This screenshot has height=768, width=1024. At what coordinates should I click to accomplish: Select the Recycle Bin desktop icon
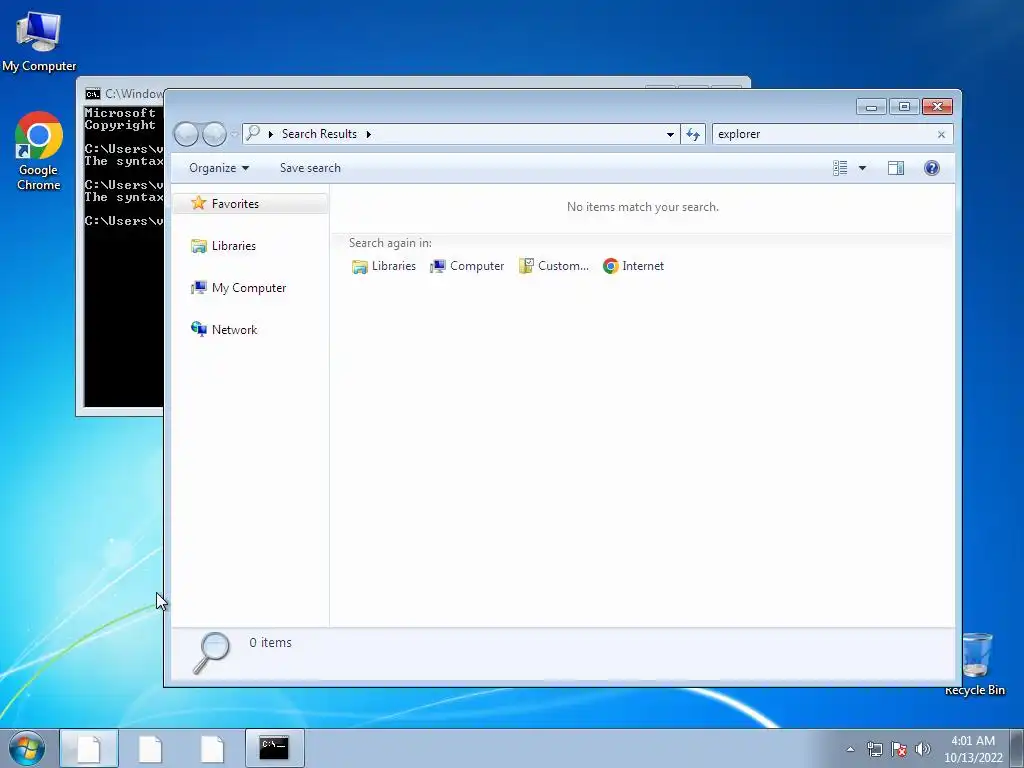coord(976,664)
